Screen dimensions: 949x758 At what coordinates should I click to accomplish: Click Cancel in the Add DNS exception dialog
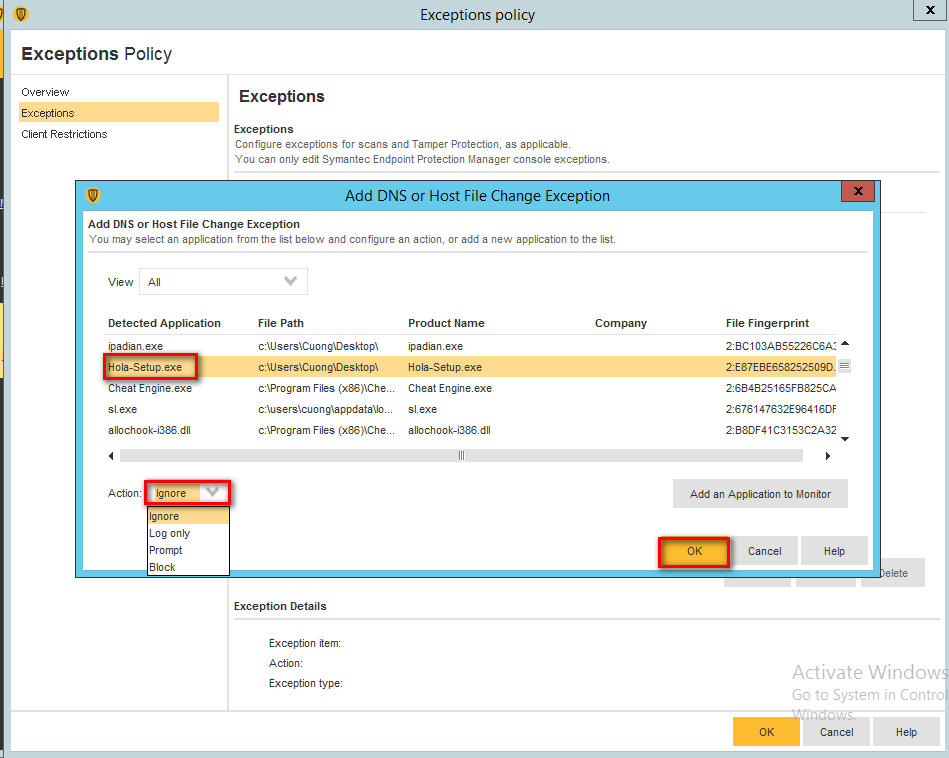coord(764,551)
